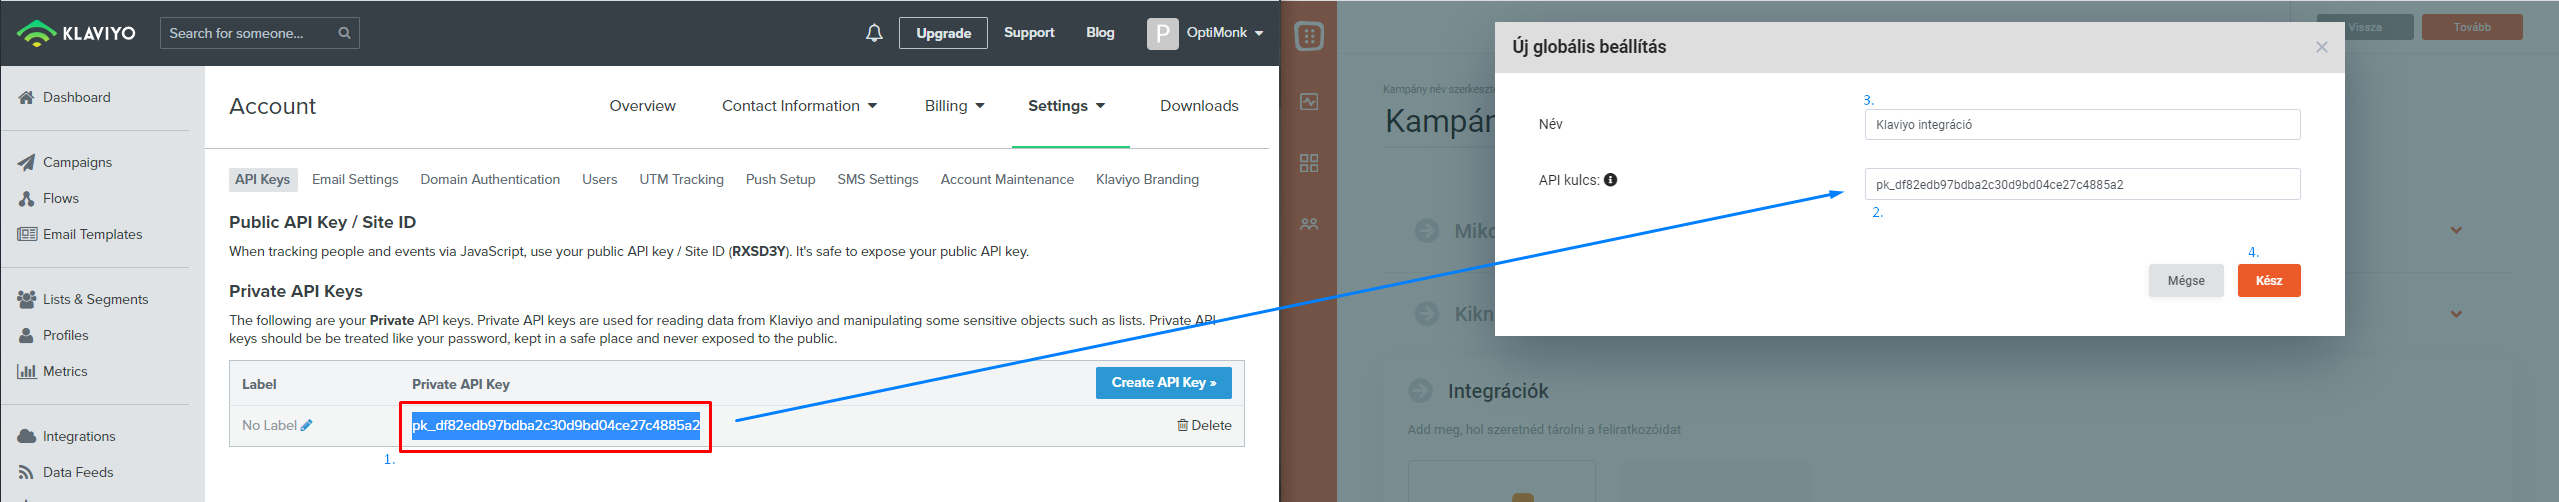Click OptiMonk sidebar analytics icon
The height and width of the screenshot is (502, 2559).
coord(1309,102)
